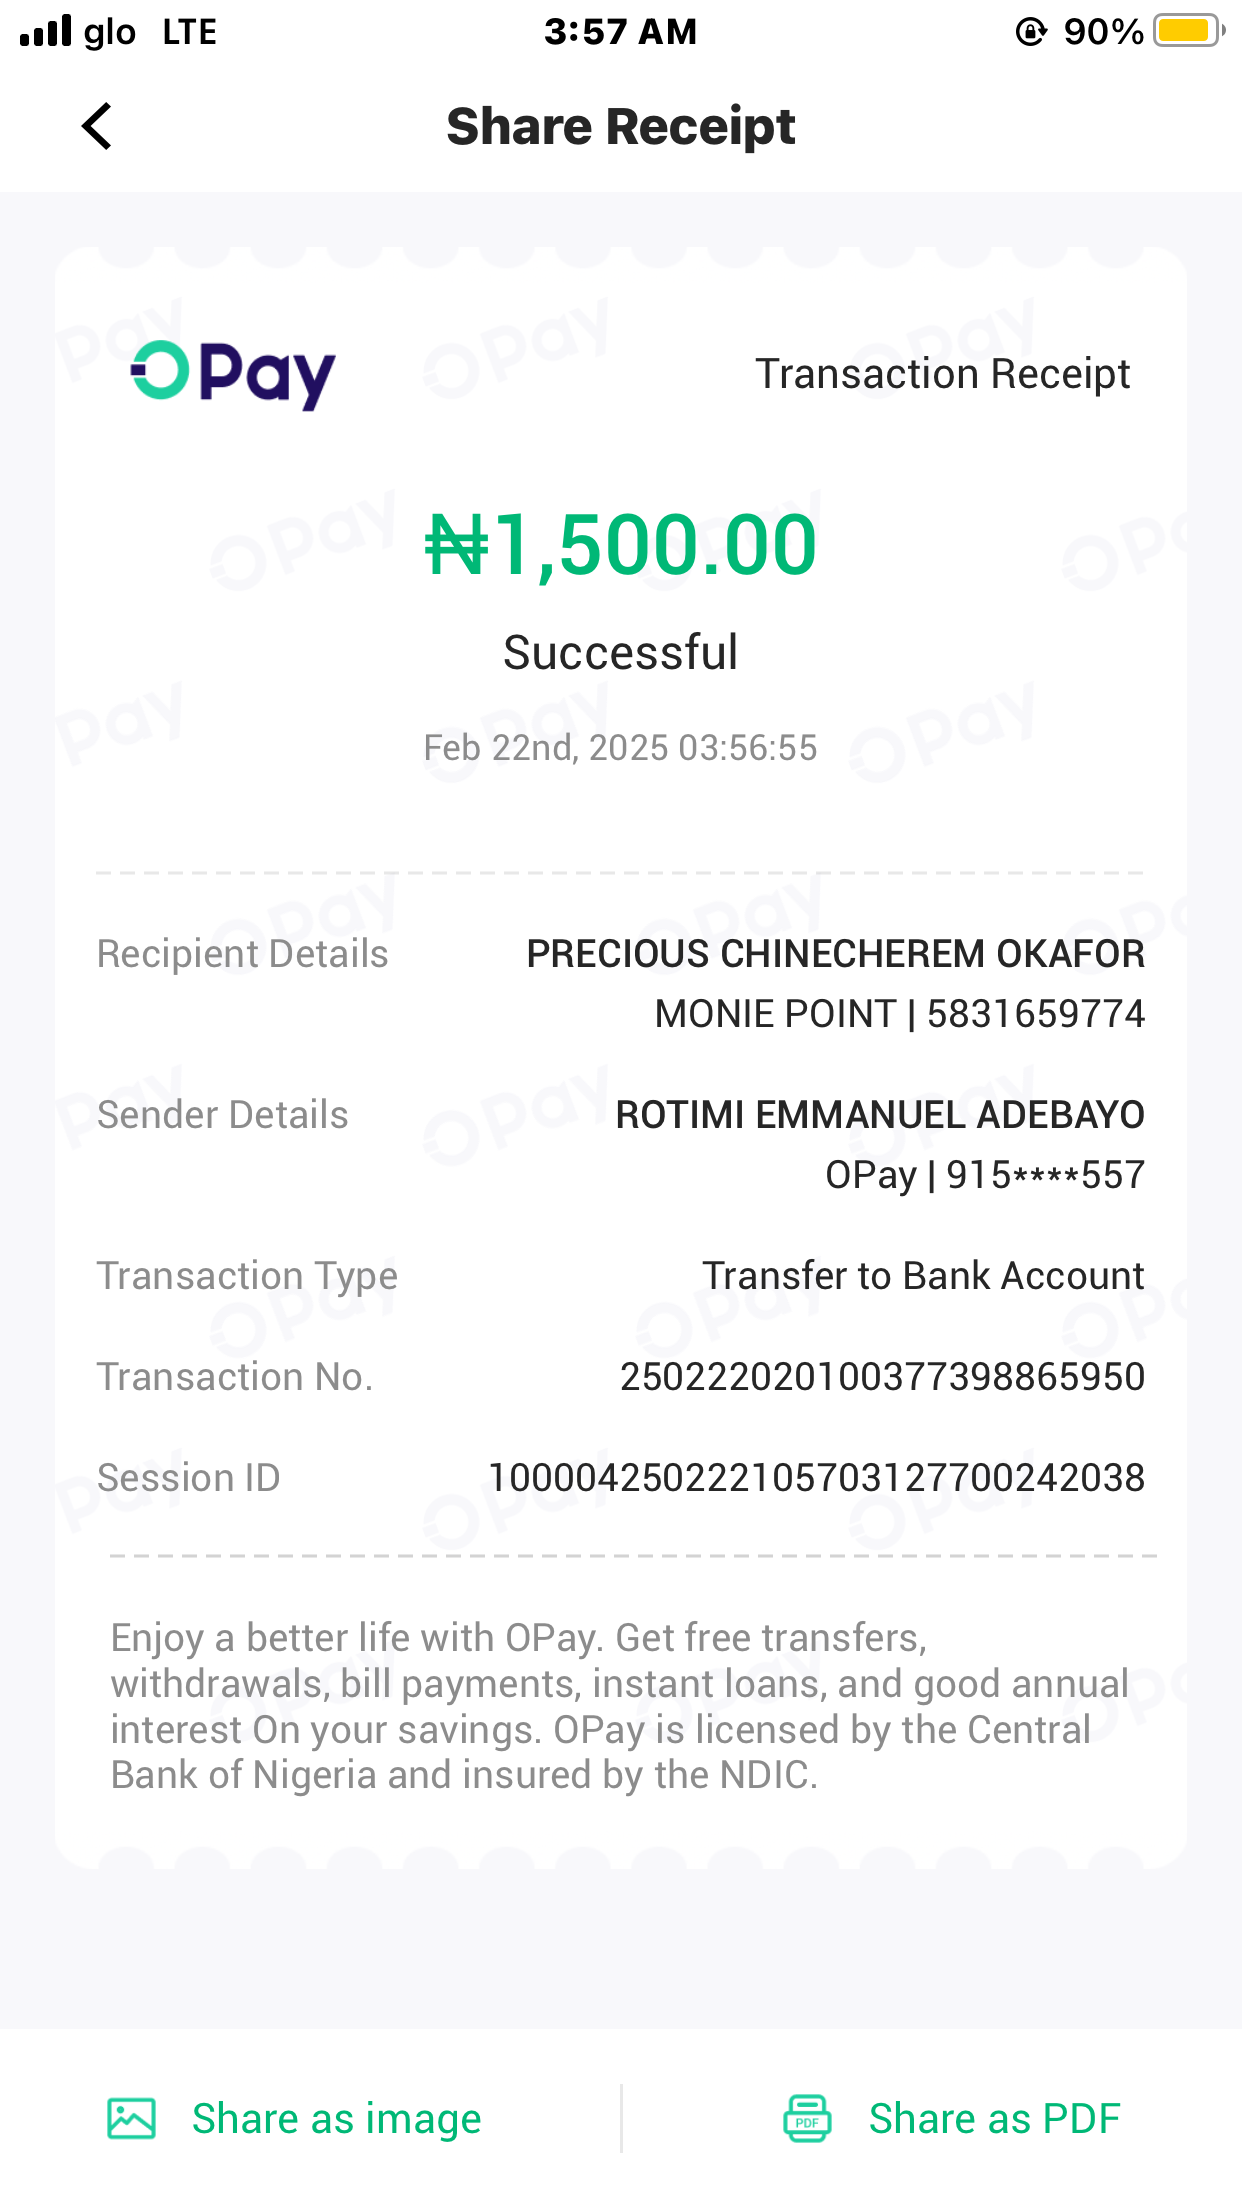Tap the 3:57 AM clock in status bar
Viewport: 1242px width, 2208px height.
620,32
